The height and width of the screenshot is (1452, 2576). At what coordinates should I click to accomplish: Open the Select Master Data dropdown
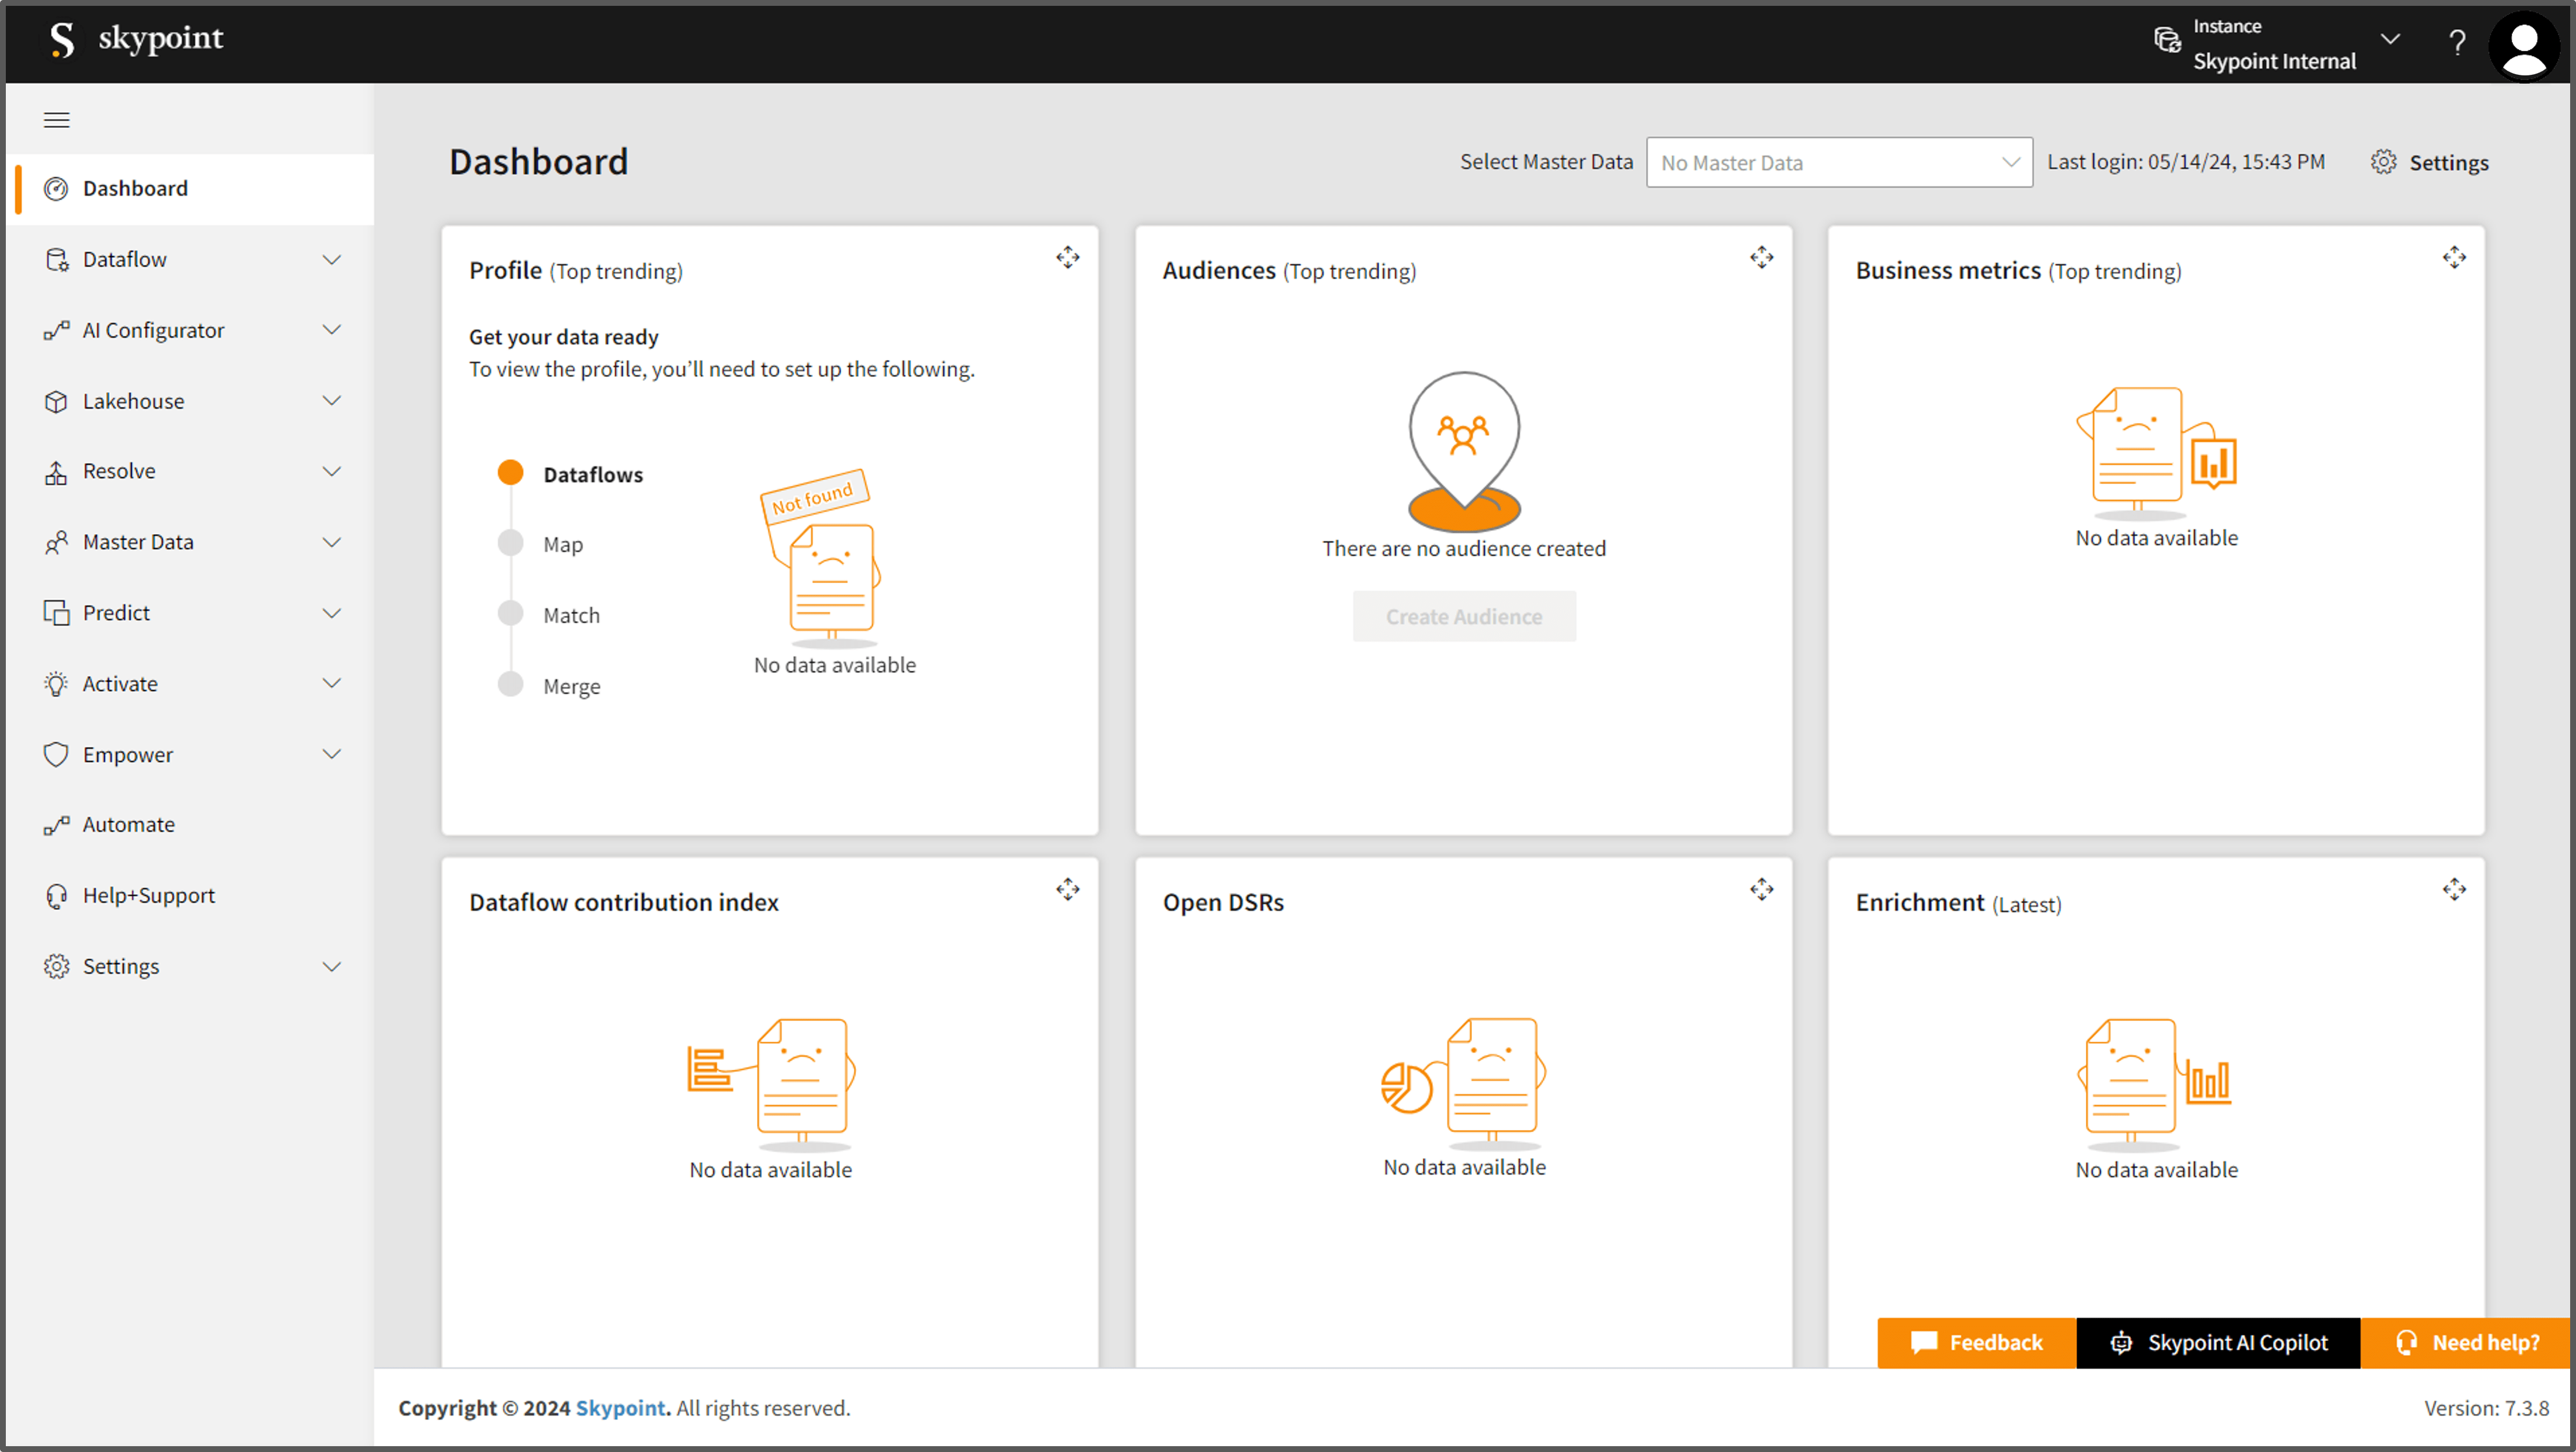tap(1838, 162)
